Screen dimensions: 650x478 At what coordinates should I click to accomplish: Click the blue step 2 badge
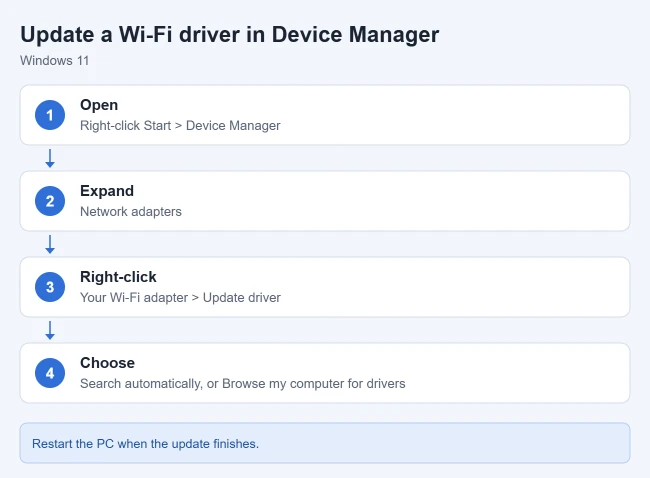pyautogui.click(x=50, y=201)
